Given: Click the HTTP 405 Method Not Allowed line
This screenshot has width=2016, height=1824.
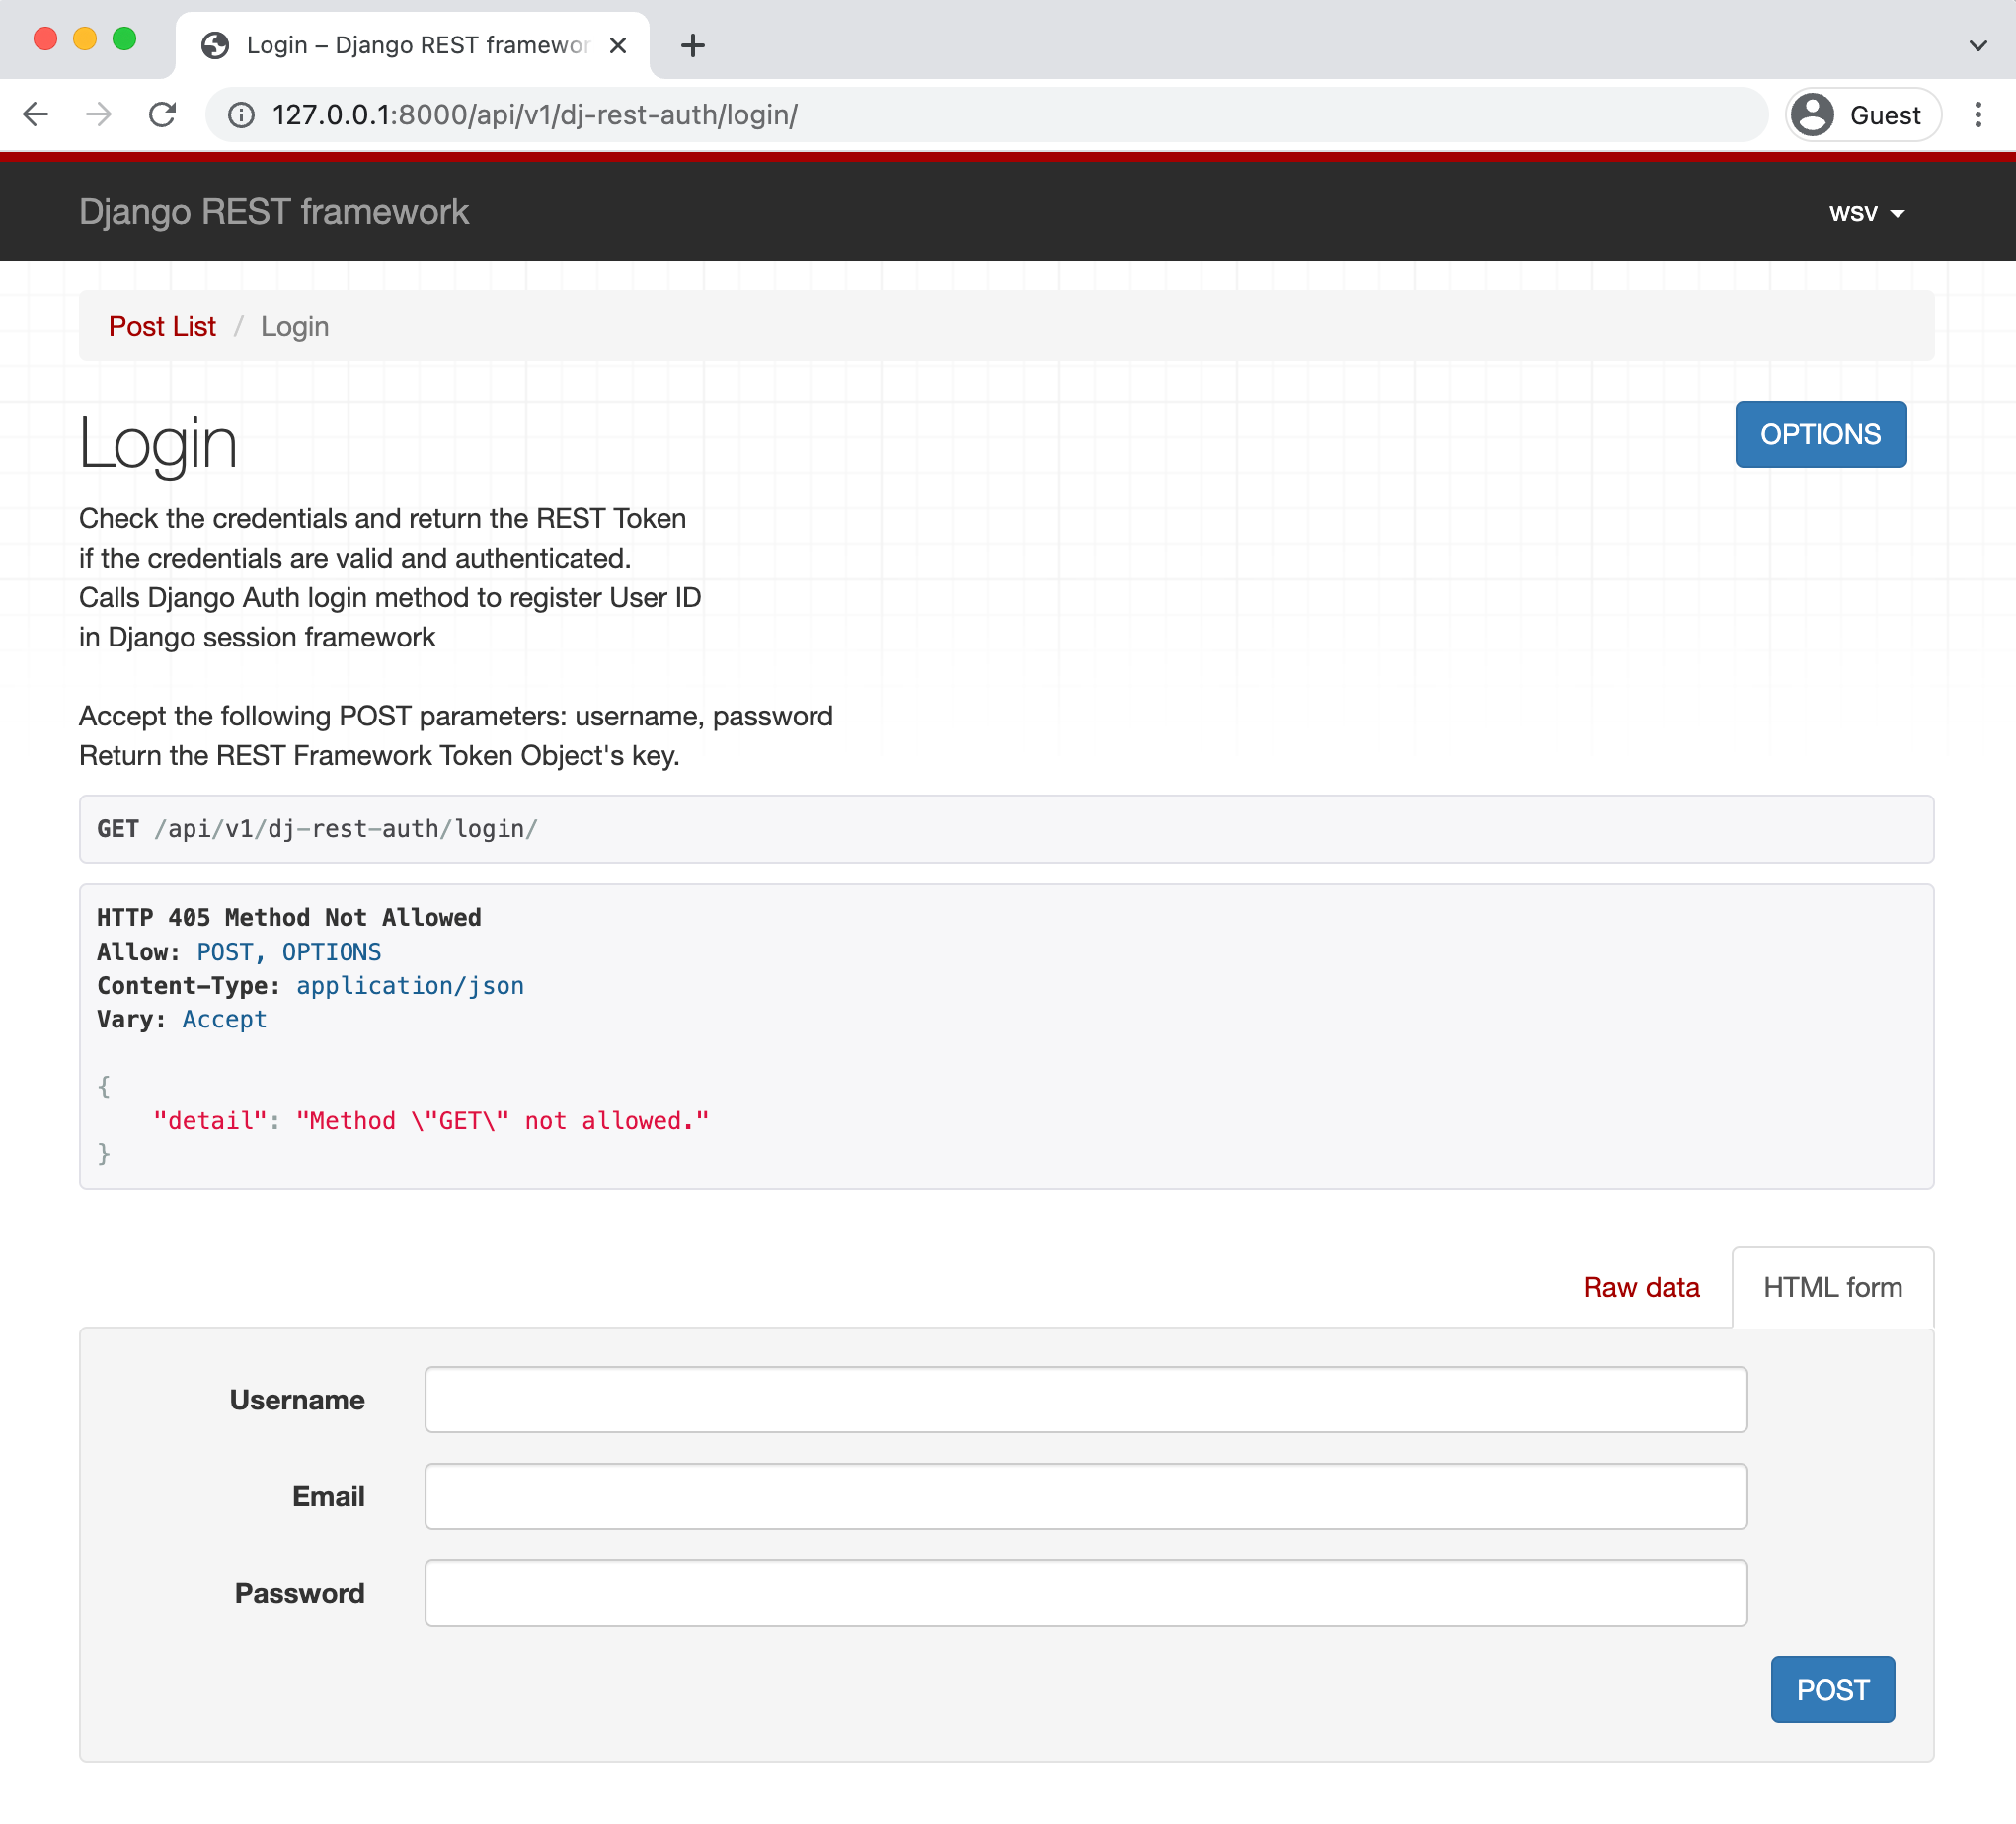Looking at the screenshot, I should pyautogui.click(x=289, y=917).
